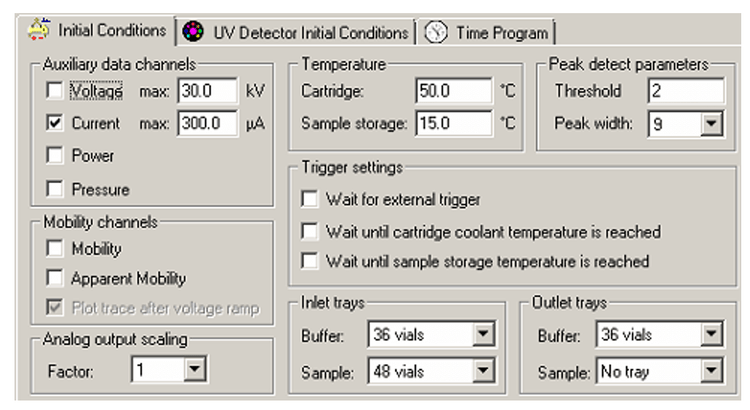This screenshot has width=750, height=410.
Task: Enable the Voltage auxiliary channel checkbox
Action: tap(55, 90)
